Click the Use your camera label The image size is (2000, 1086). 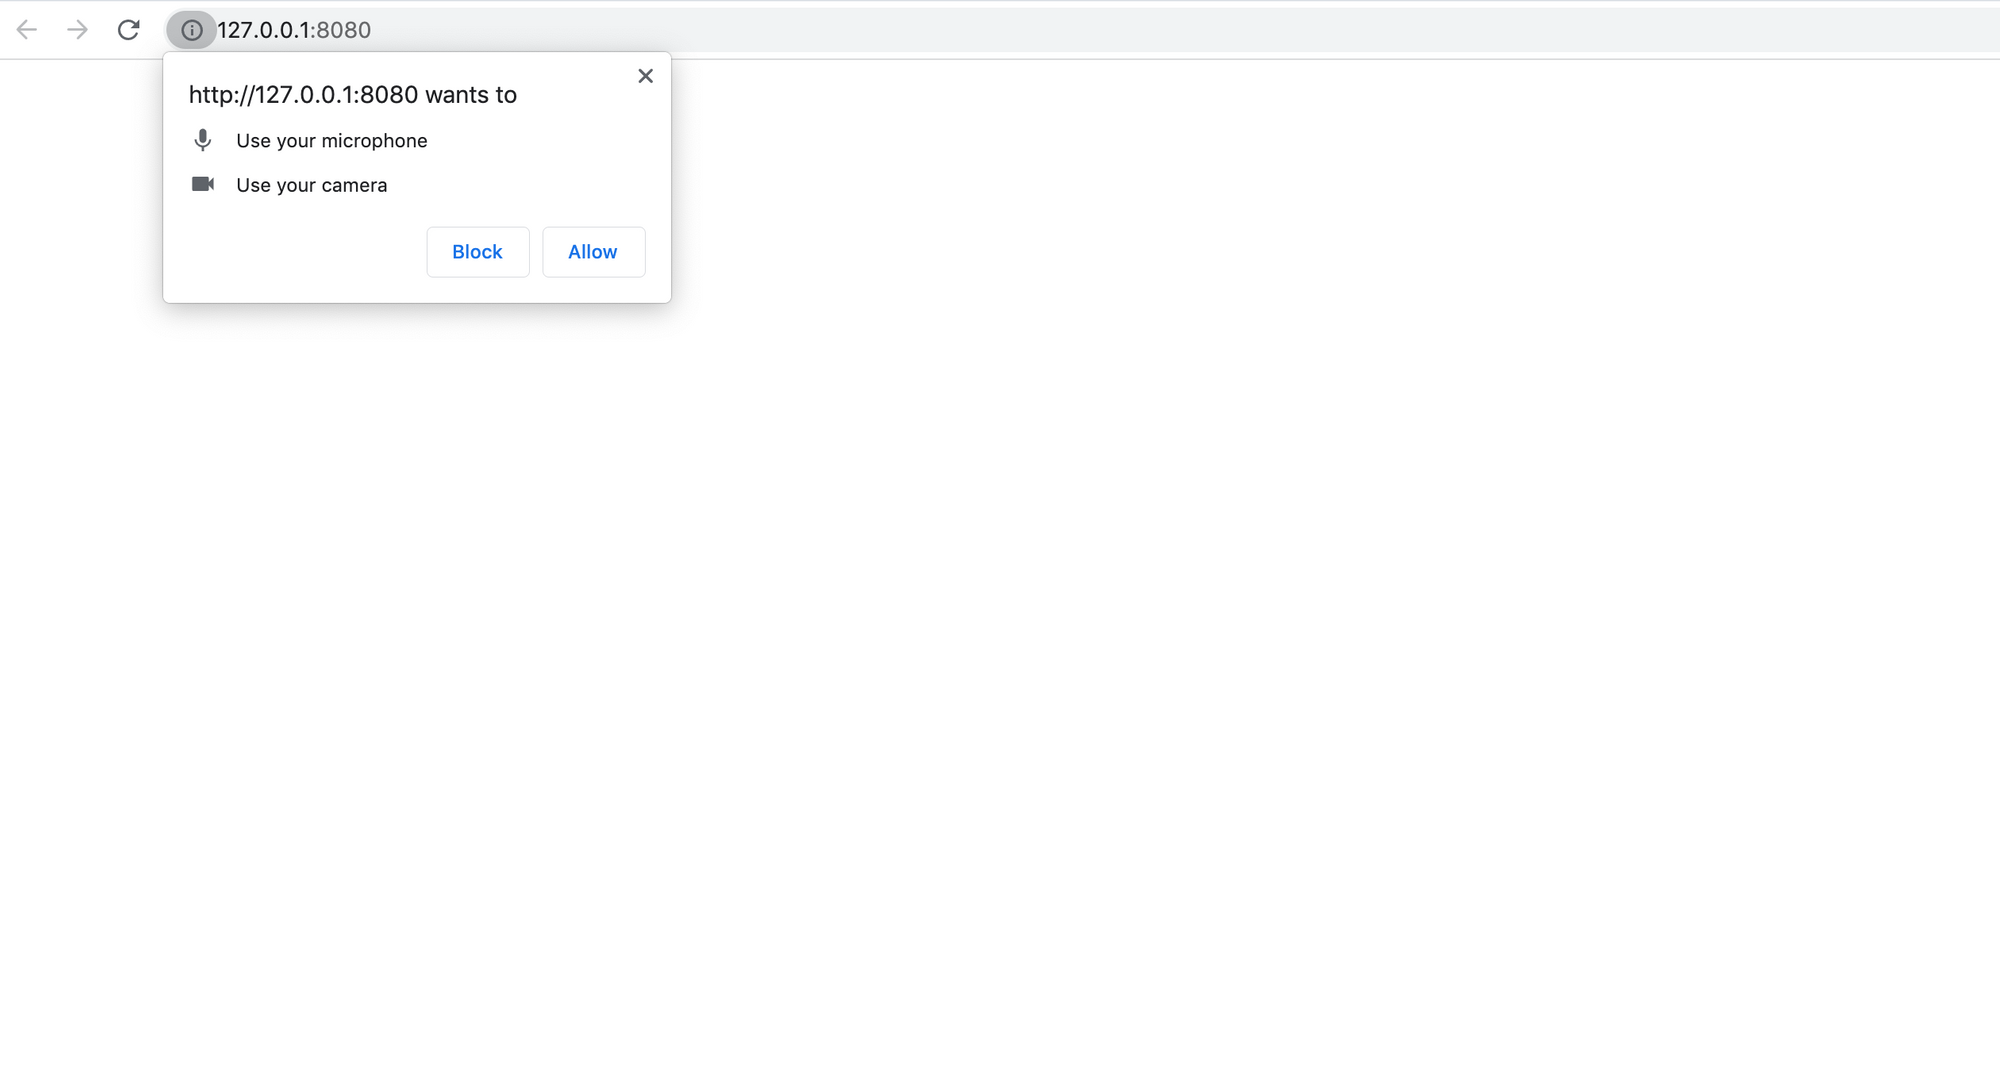click(x=311, y=184)
